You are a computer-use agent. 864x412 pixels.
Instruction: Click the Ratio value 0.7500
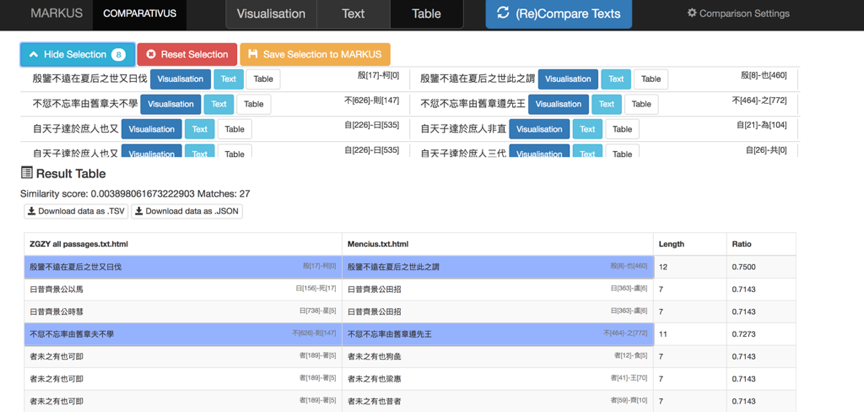click(743, 267)
